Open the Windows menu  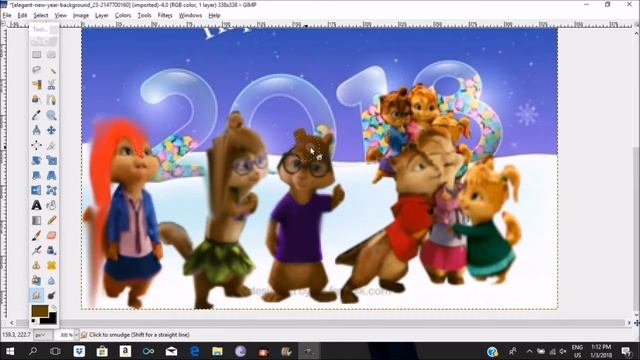(x=190, y=16)
